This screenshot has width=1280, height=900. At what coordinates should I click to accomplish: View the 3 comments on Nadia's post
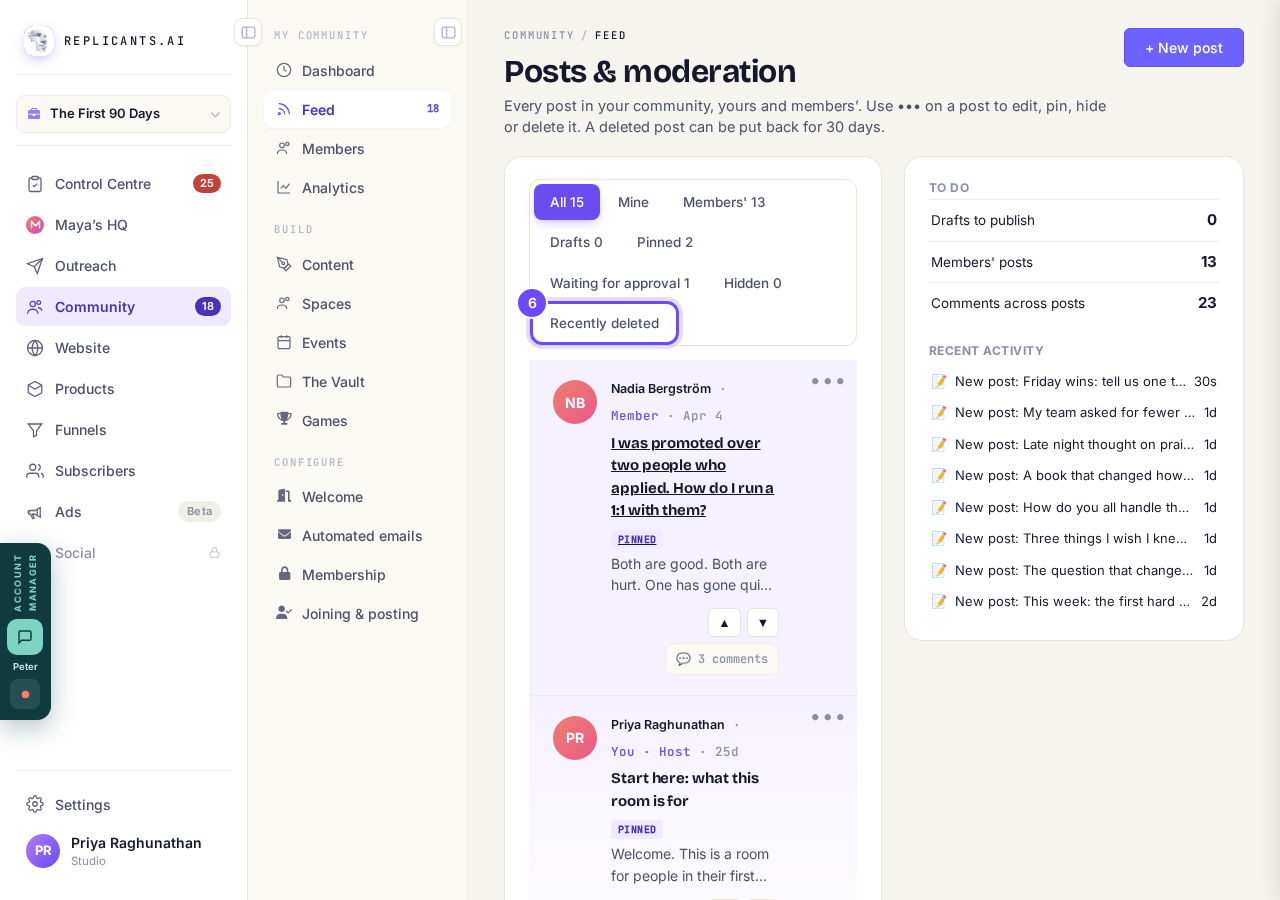coord(722,659)
